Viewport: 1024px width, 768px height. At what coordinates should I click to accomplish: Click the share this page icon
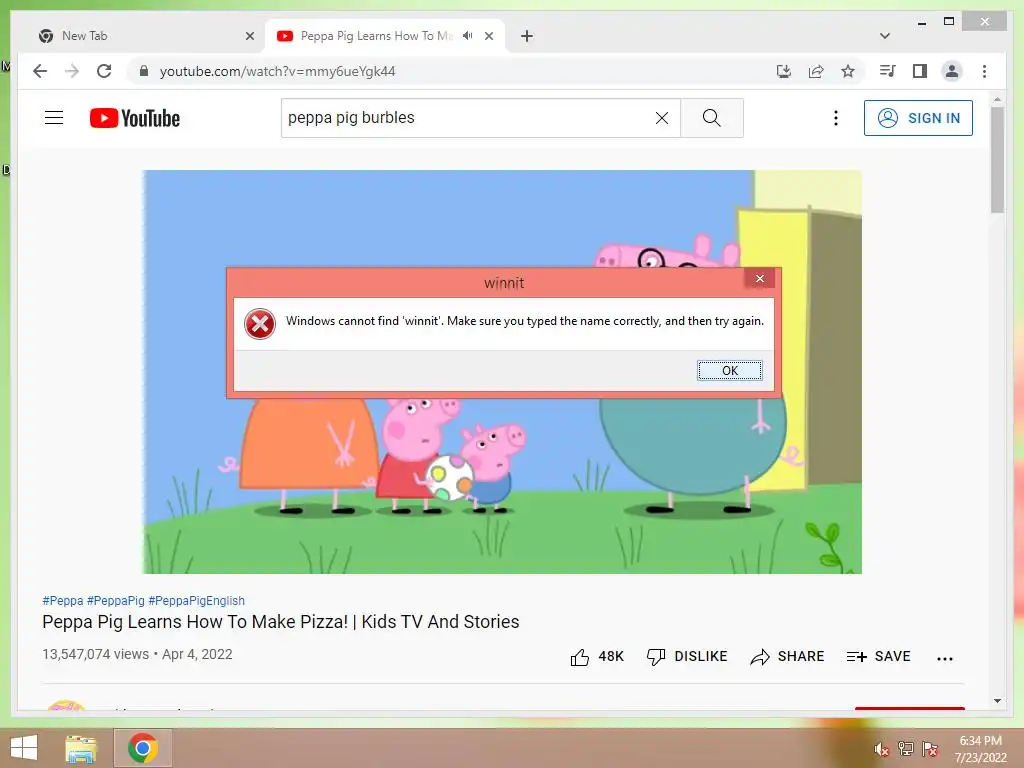coord(816,71)
